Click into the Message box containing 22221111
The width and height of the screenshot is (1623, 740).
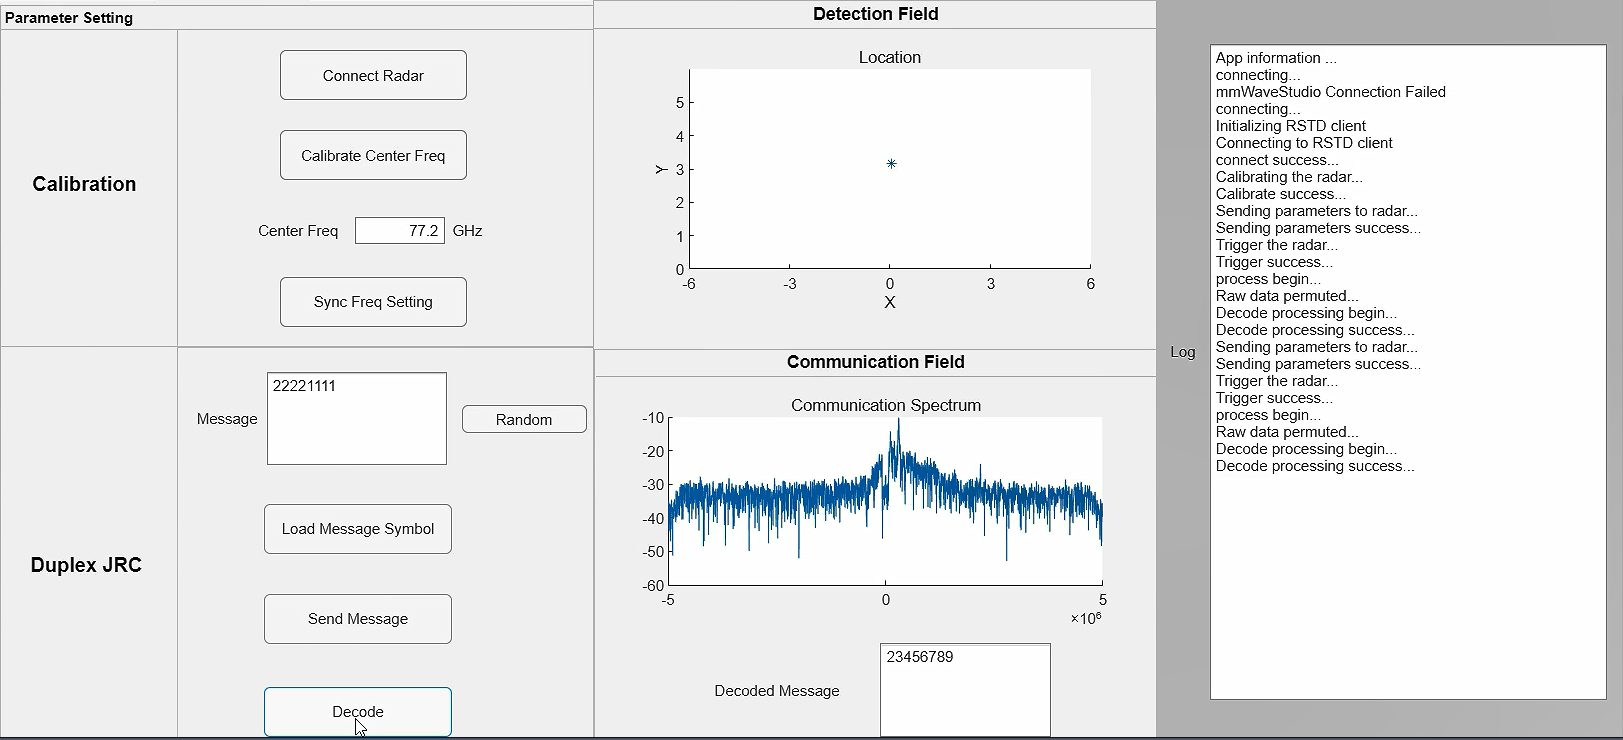click(357, 419)
